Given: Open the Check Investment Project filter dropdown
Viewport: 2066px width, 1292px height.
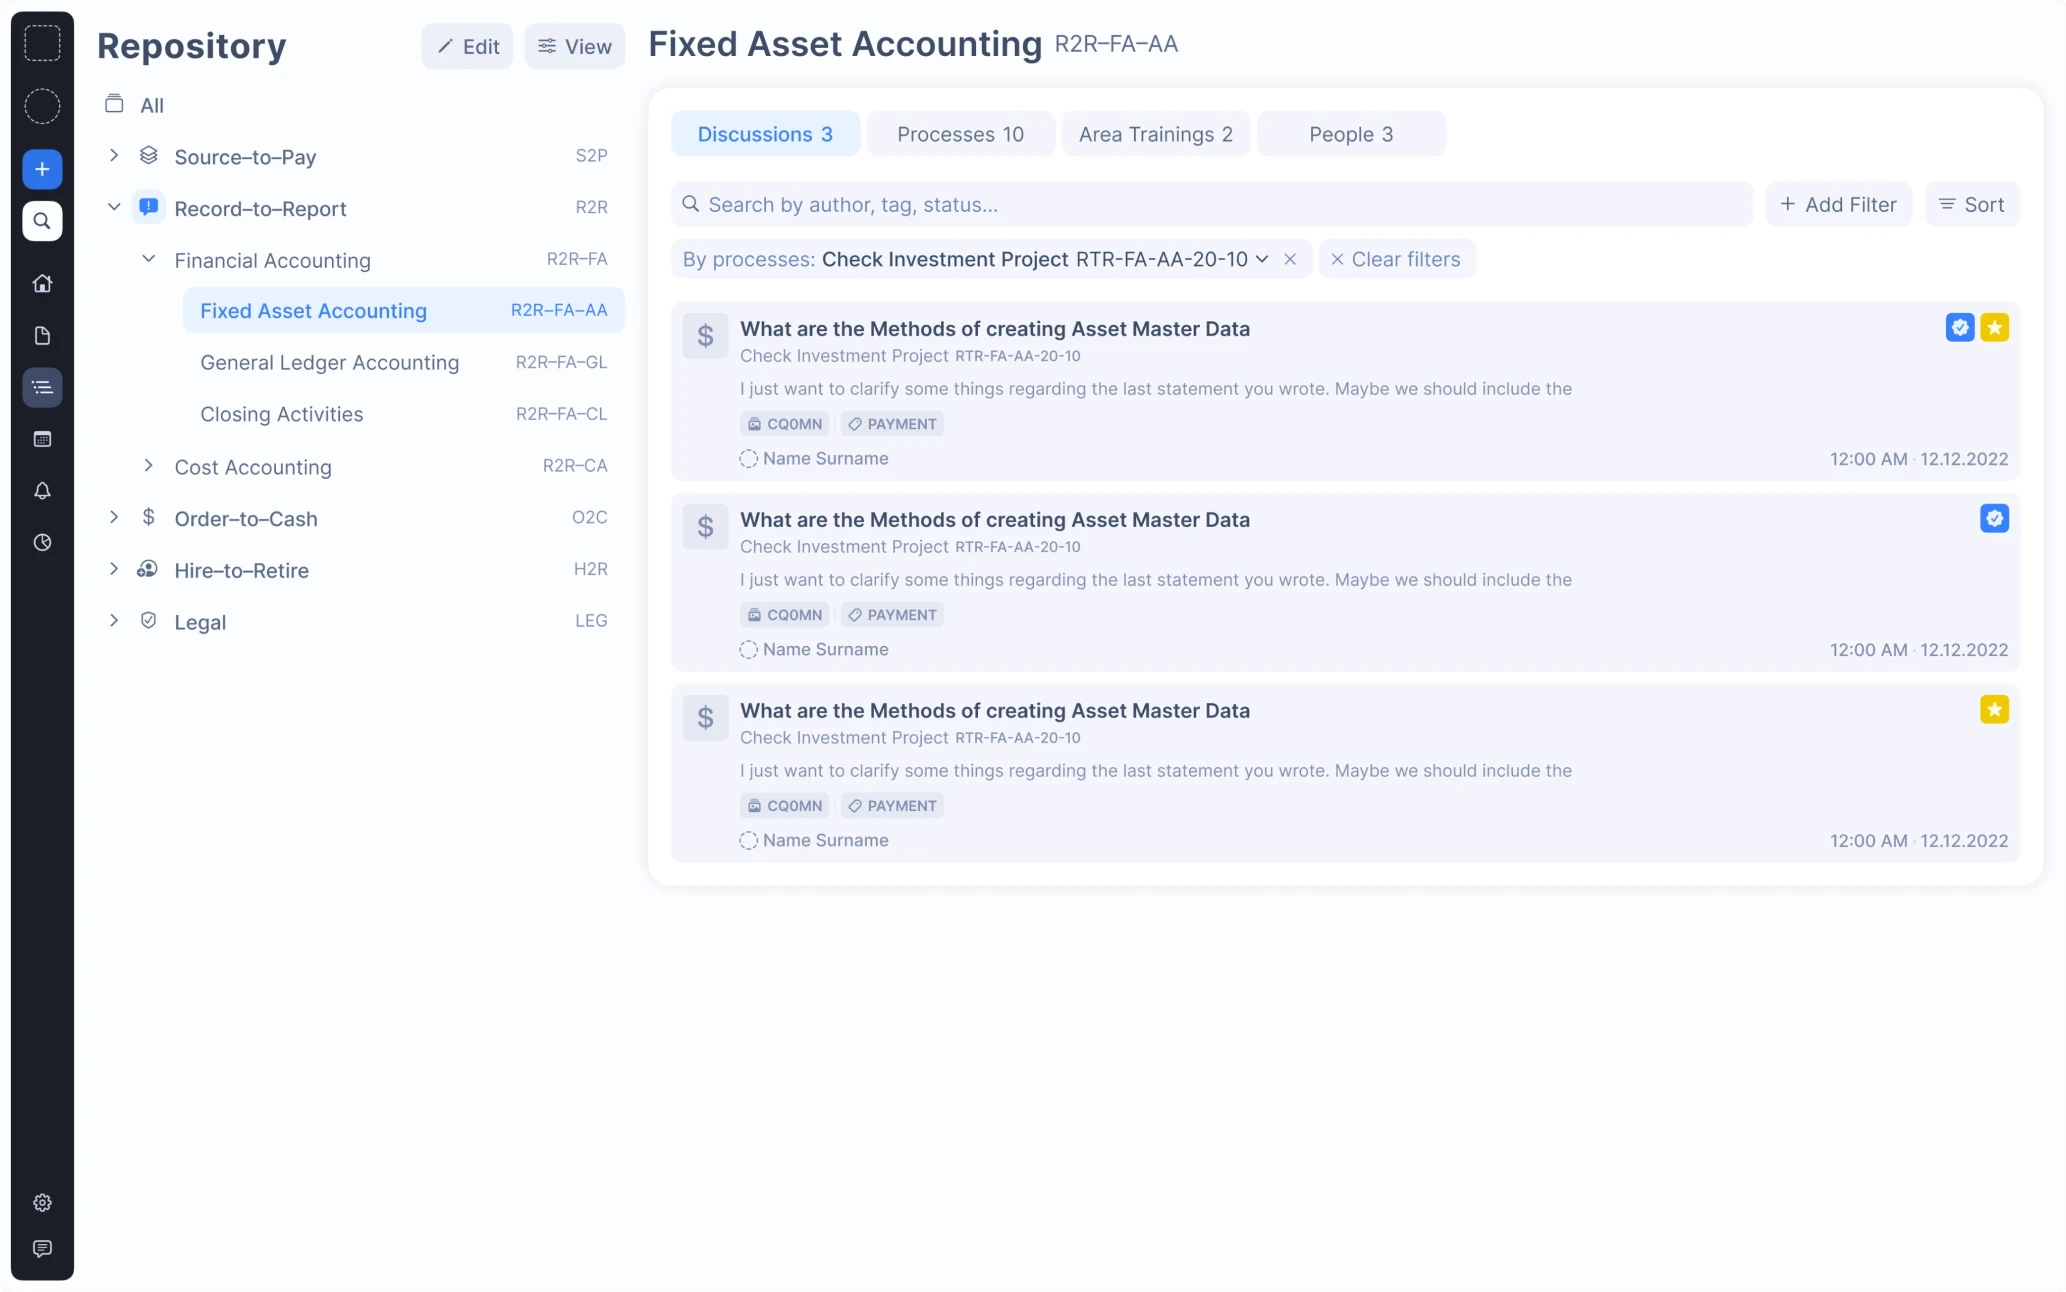Looking at the screenshot, I should [1262, 259].
